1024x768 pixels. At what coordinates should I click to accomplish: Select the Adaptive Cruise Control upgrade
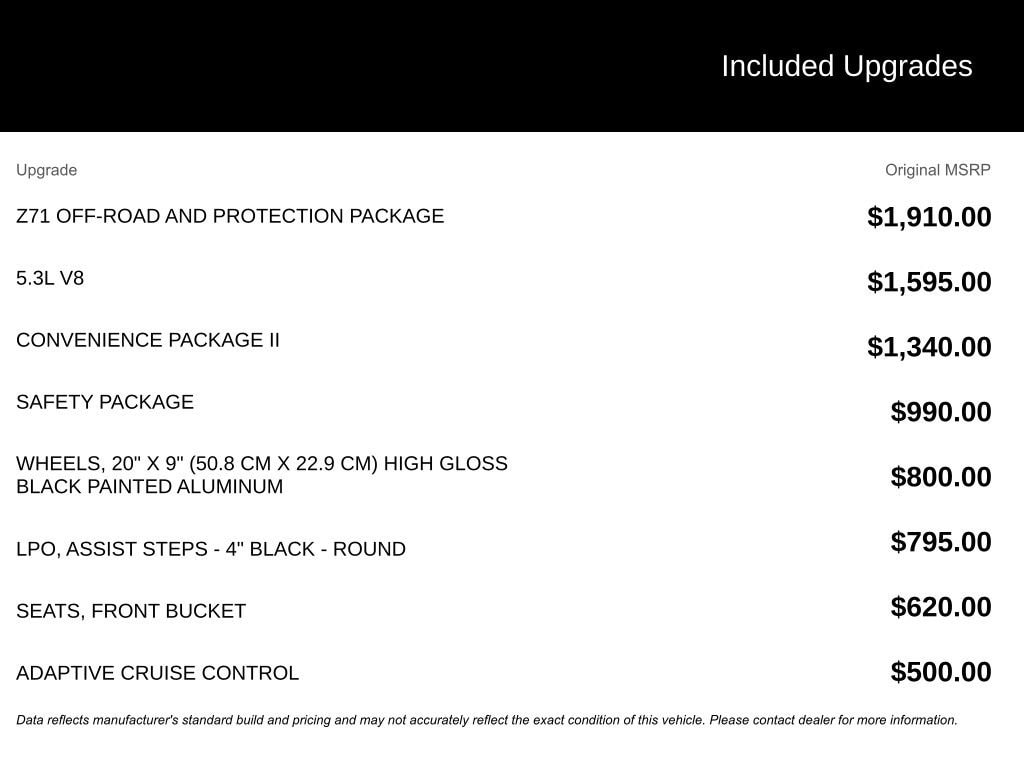(x=157, y=673)
